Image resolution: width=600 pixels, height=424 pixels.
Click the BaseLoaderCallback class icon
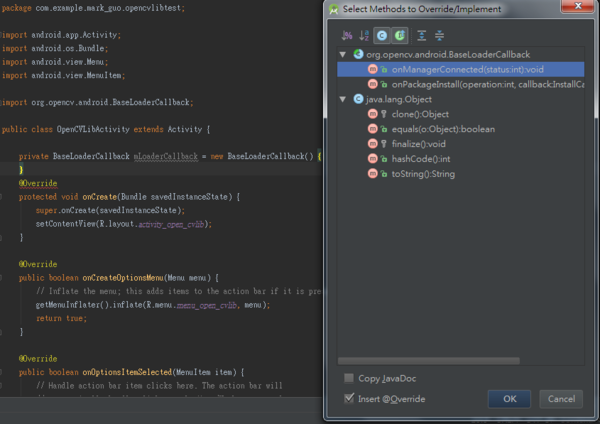point(358,54)
